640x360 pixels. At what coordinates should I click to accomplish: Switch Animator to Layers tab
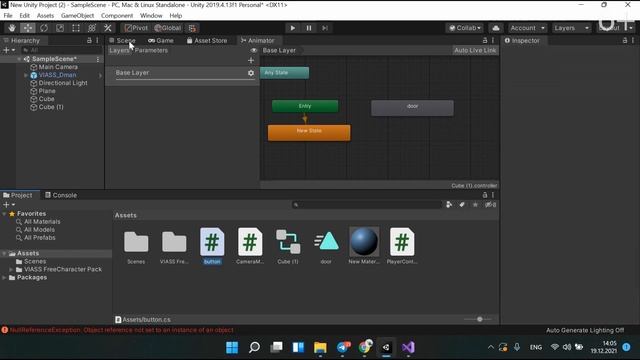pyautogui.click(x=119, y=50)
